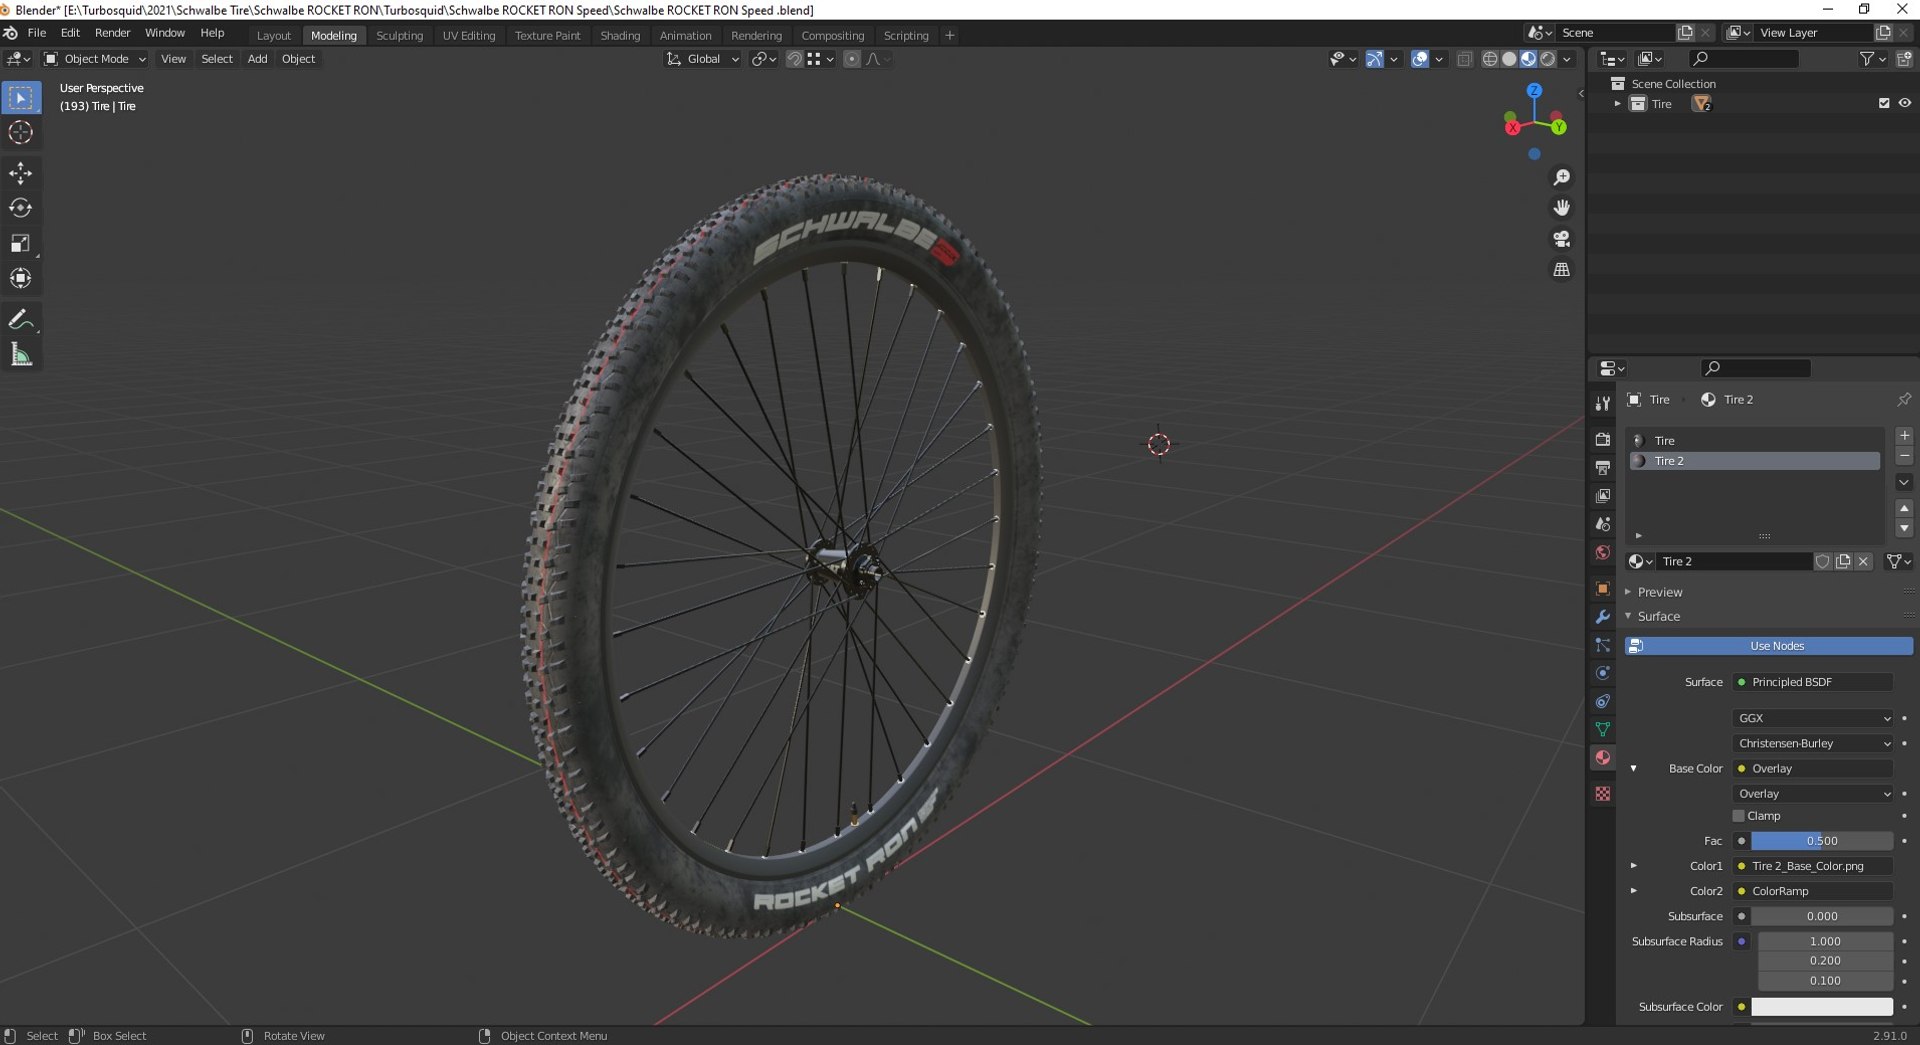
Task: Enable the Clamp checkbox
Action: tap(1738, 816)
